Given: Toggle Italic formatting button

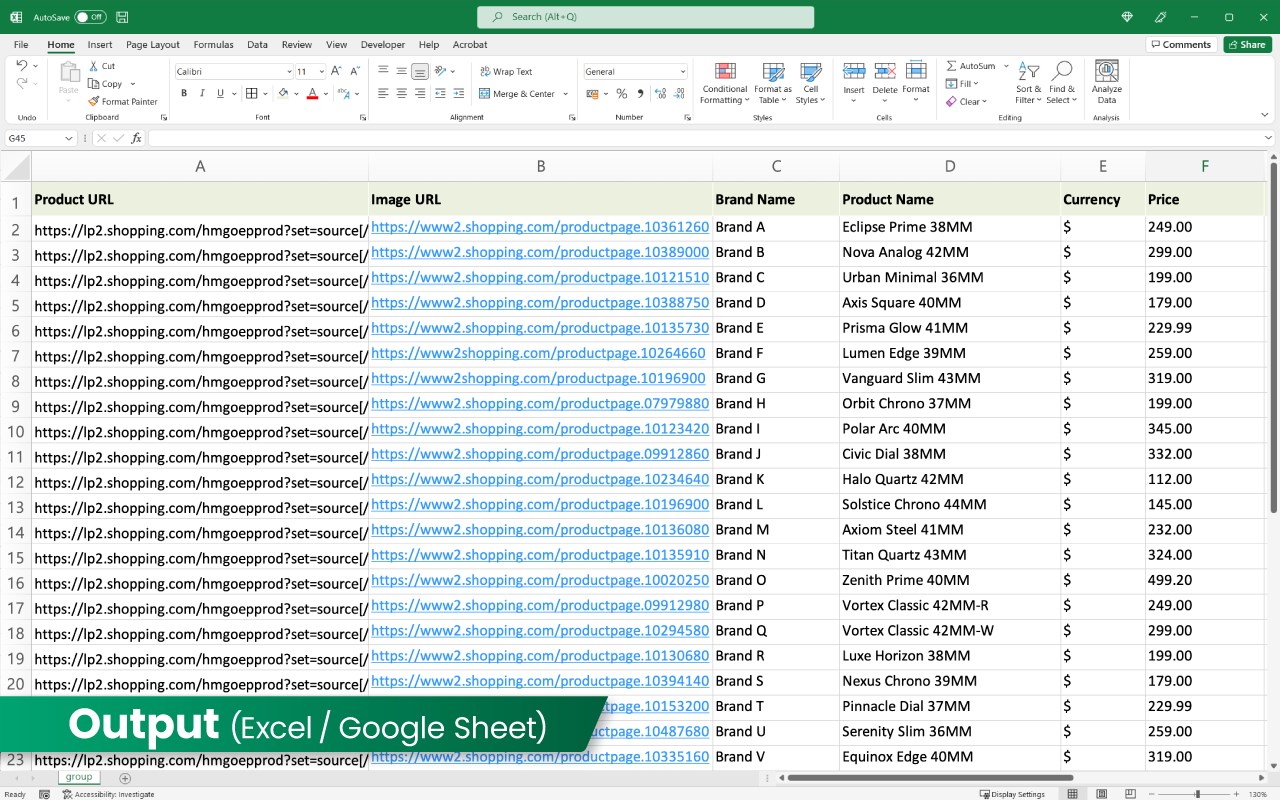Looking at the screenshot, I should pyautogui.click(x=203, y=94).
